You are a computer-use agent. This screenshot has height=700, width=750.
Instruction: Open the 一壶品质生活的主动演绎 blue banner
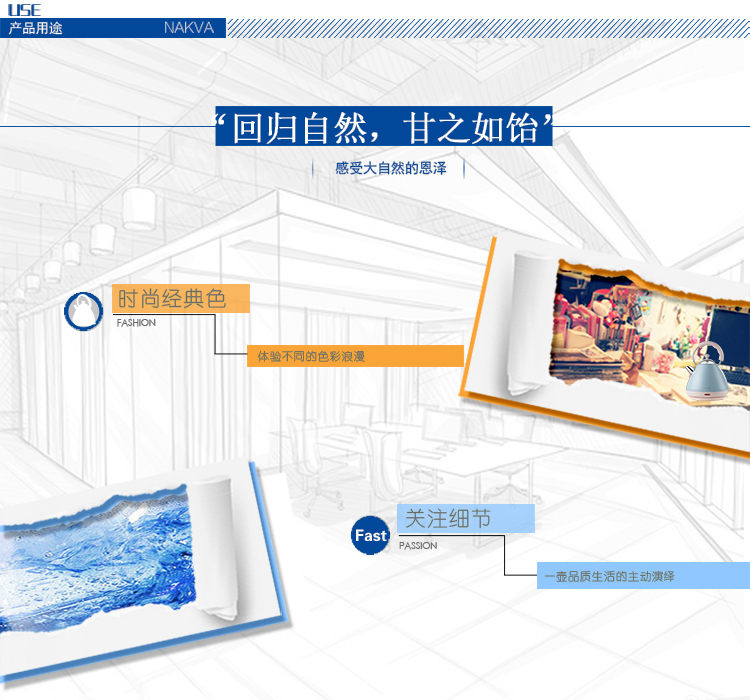click(x=643, y=576)
